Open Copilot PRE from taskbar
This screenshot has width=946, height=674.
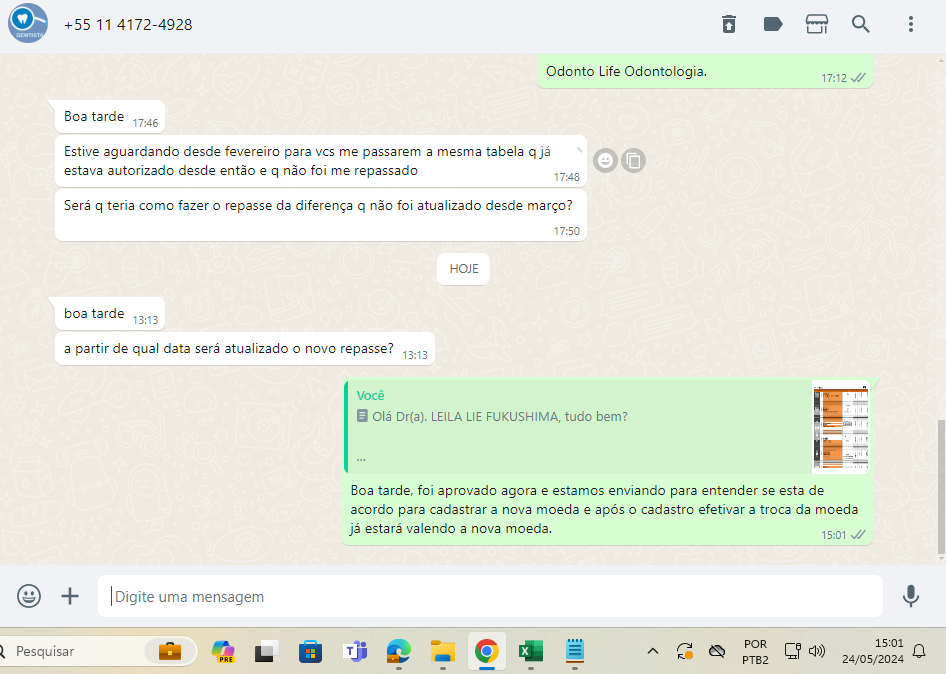(x=223, y=651)
